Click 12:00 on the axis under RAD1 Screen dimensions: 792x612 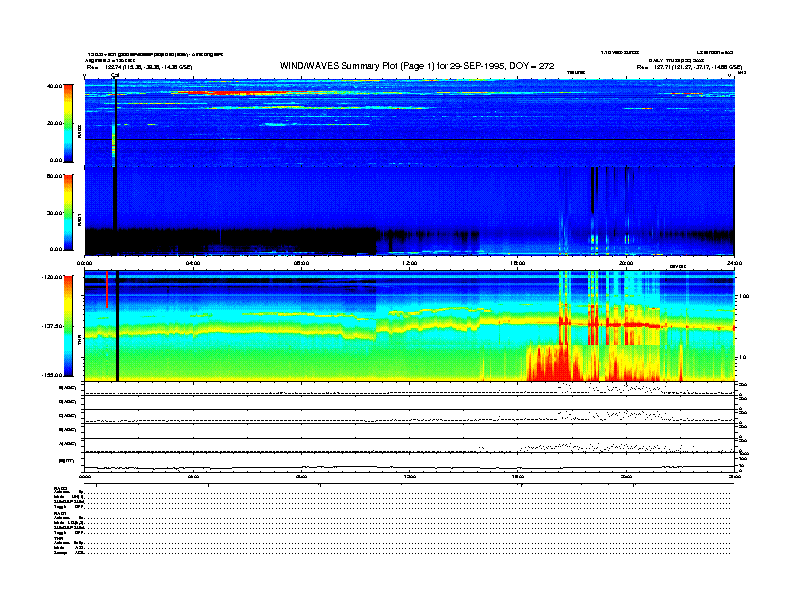point(409,263)
